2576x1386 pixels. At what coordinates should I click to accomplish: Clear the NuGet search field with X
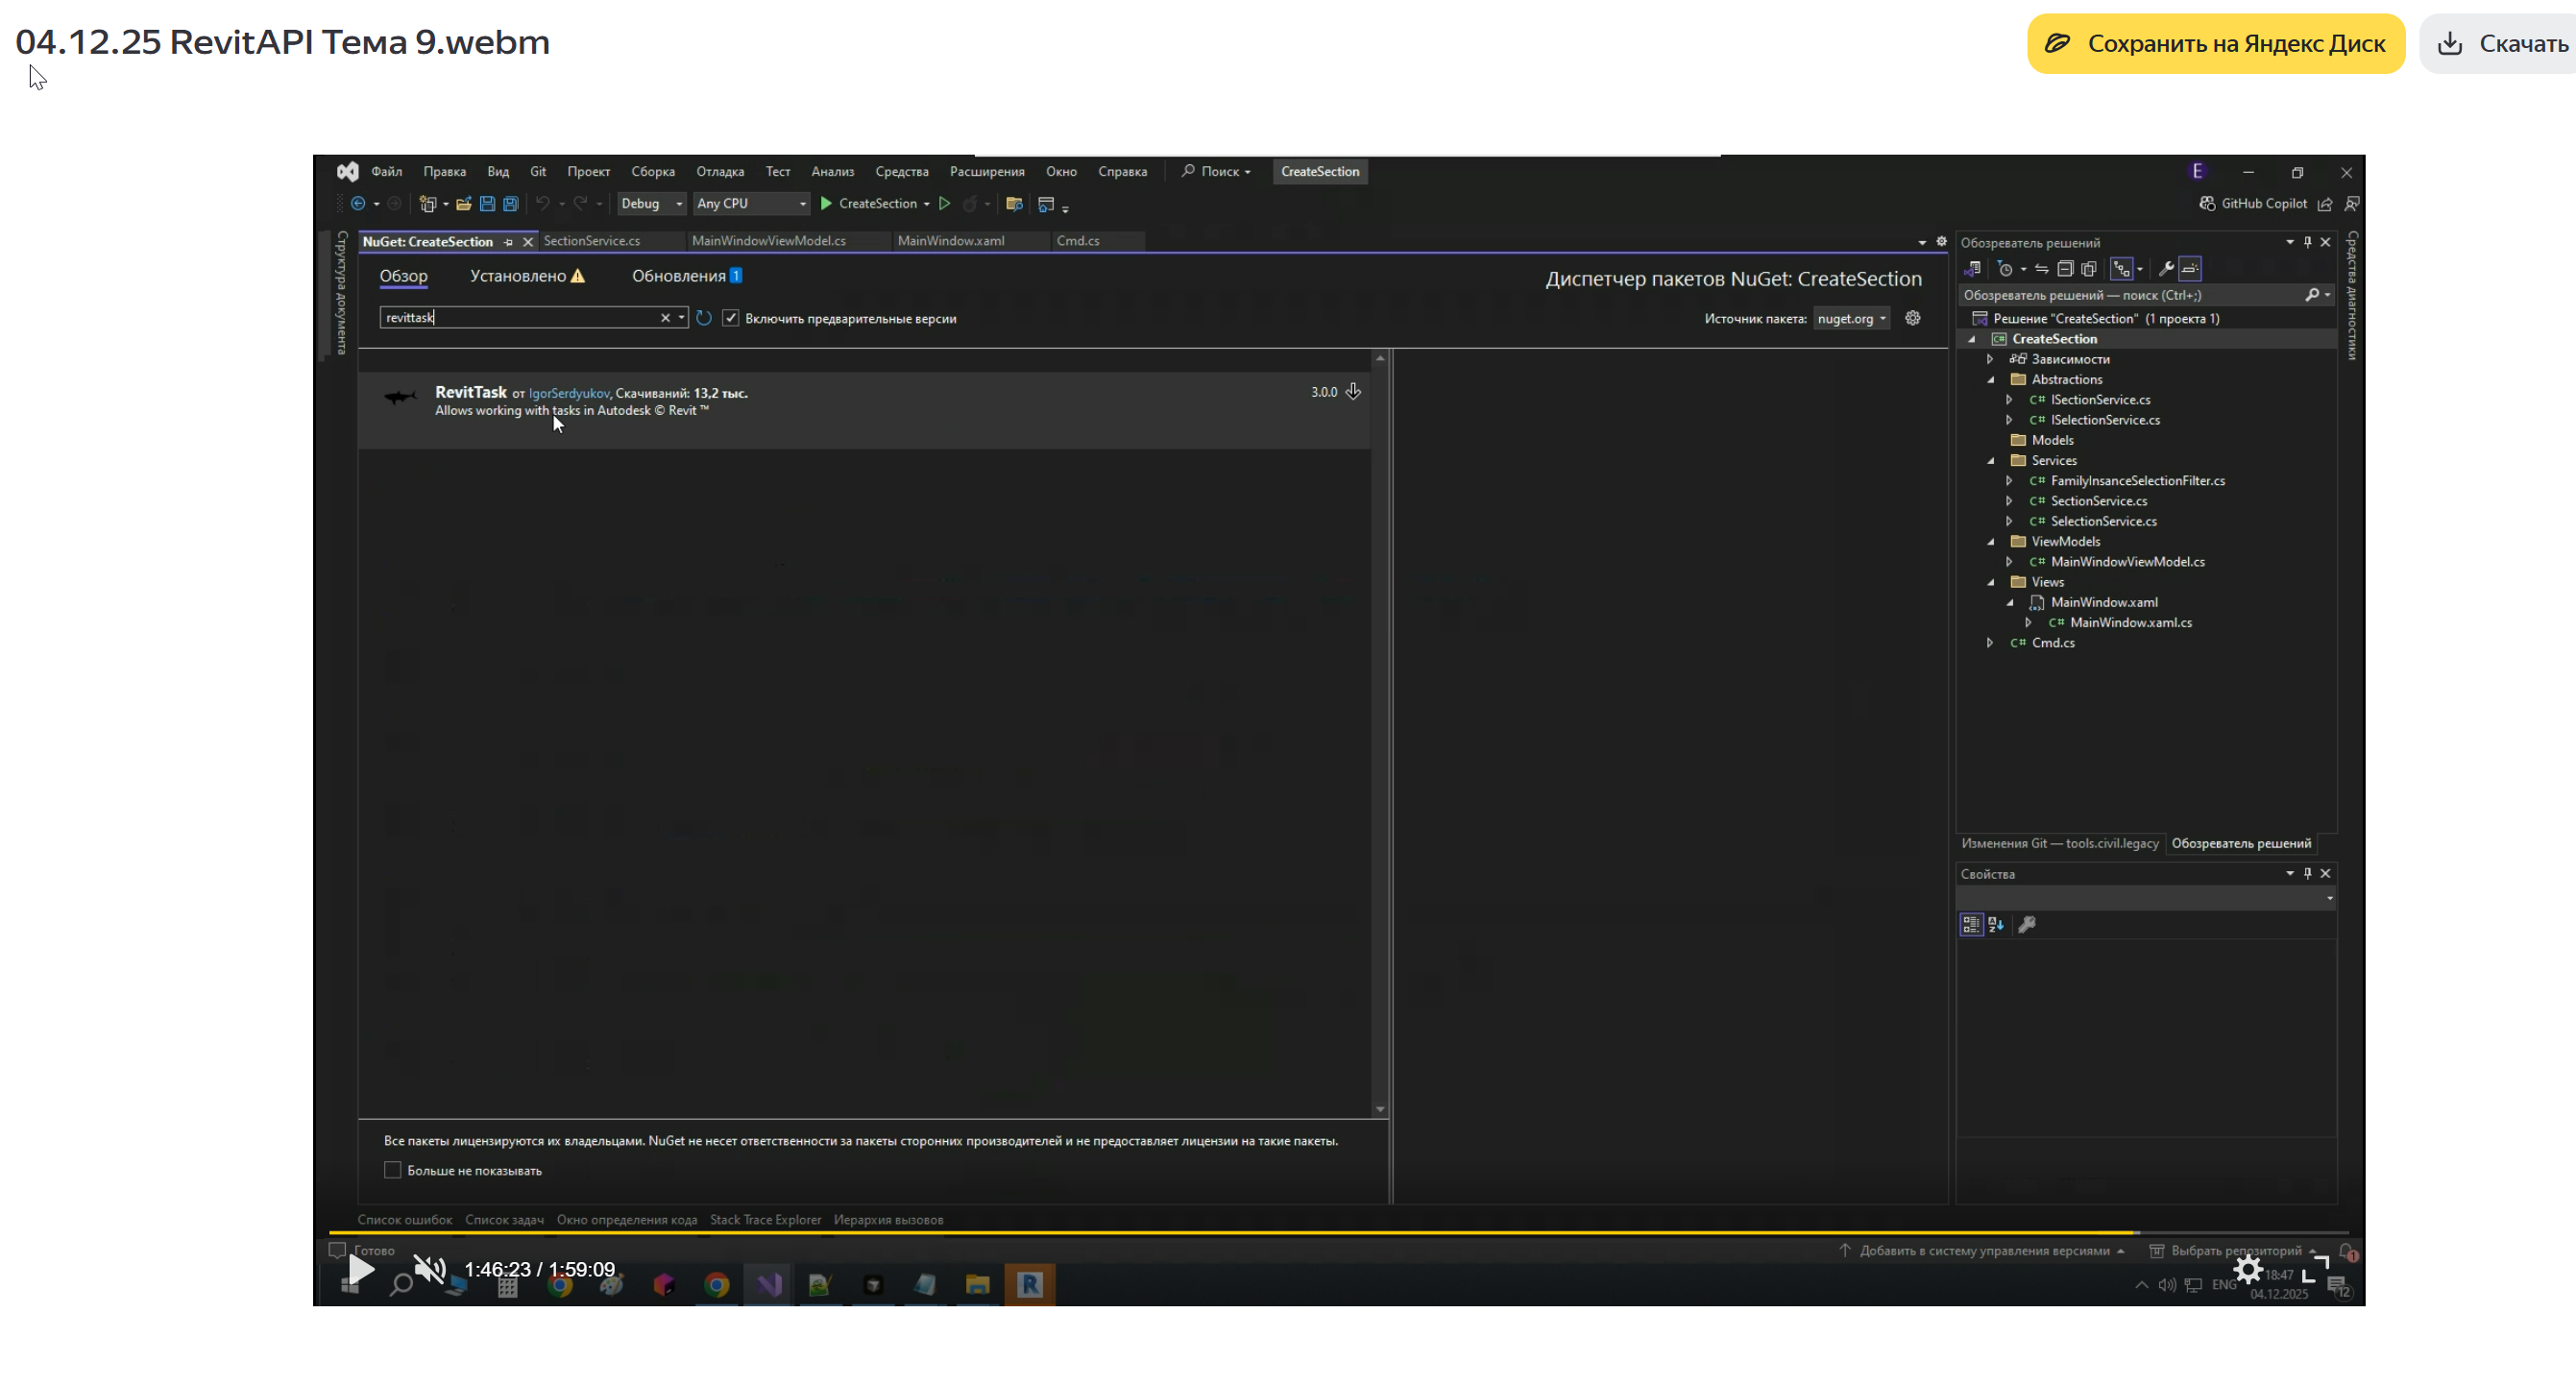(x=665, y=318)
